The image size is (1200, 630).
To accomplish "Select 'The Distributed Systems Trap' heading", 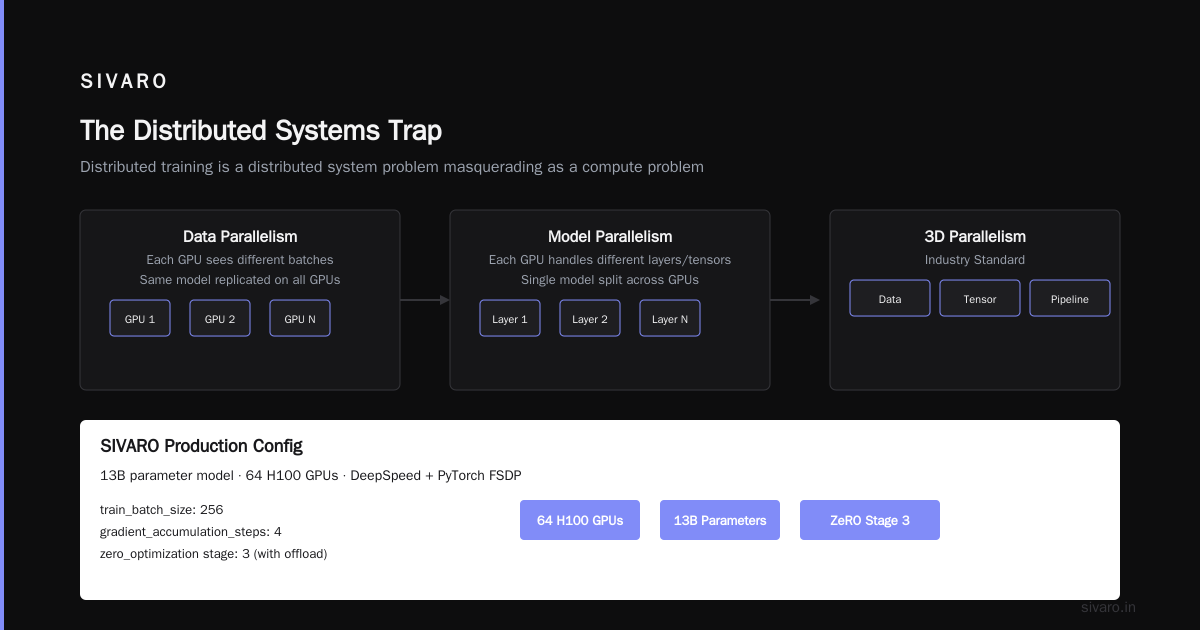I will [261, 131].
